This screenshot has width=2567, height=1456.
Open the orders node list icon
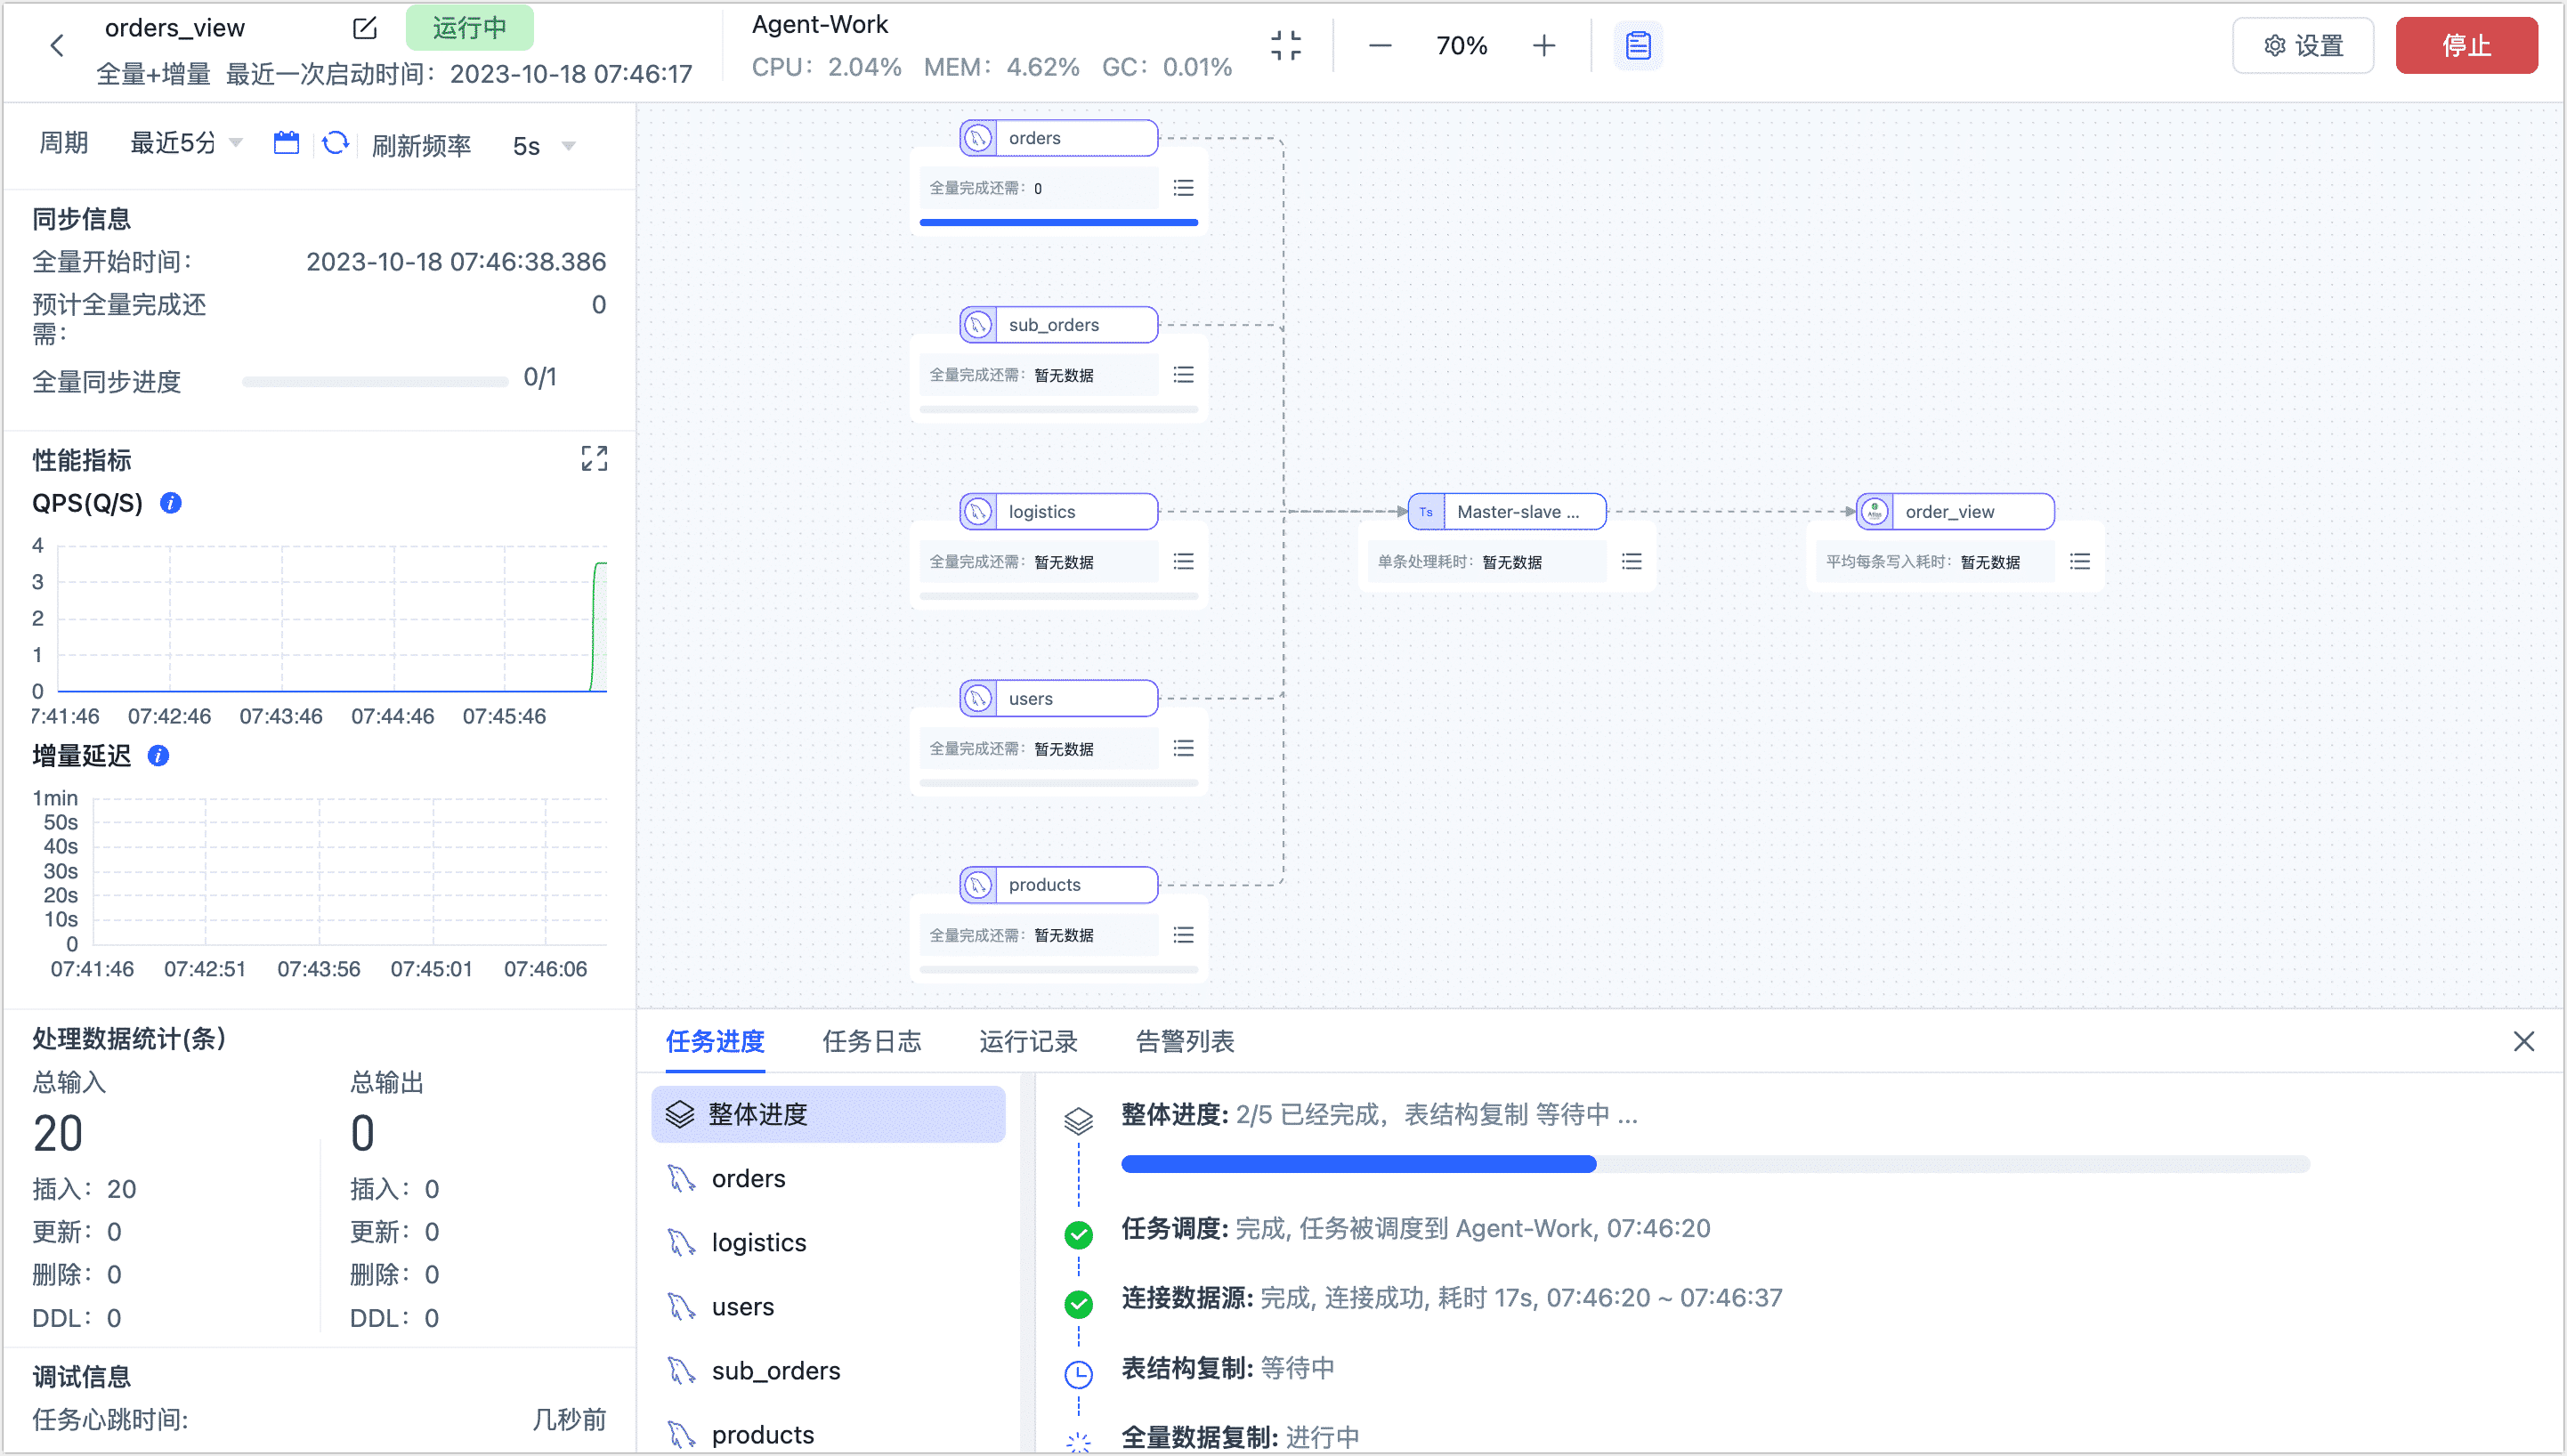(x=1183, y=188)
